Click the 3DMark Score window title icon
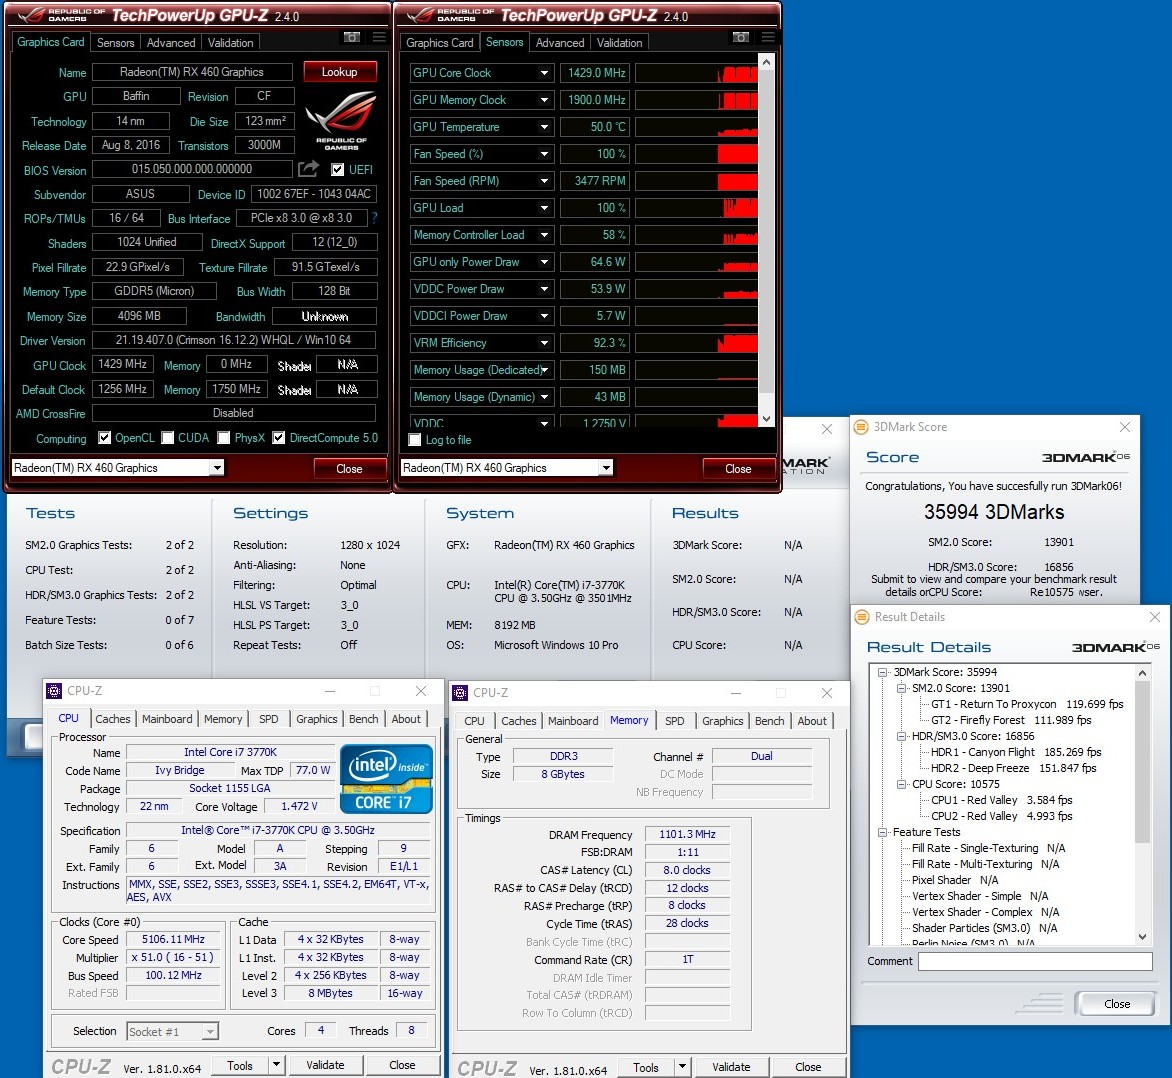This screenshot has height=1078, width=1172. [861, 427]
